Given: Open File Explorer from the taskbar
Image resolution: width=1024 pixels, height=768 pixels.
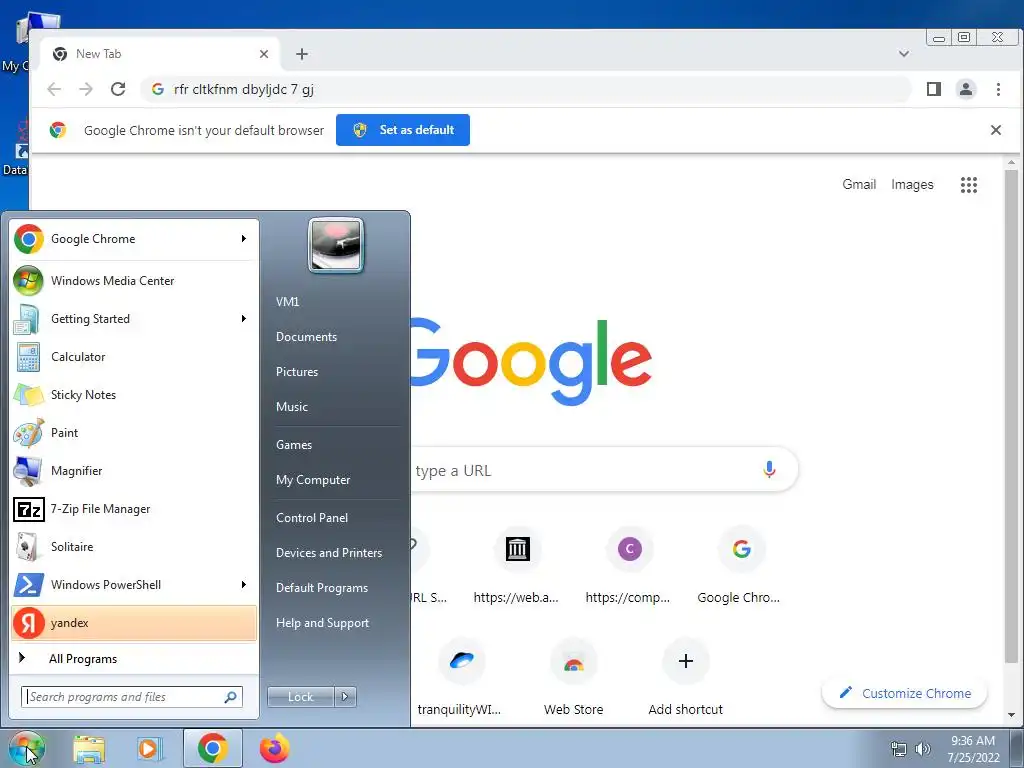Looking at the screenshot, I should click(89, 748).
